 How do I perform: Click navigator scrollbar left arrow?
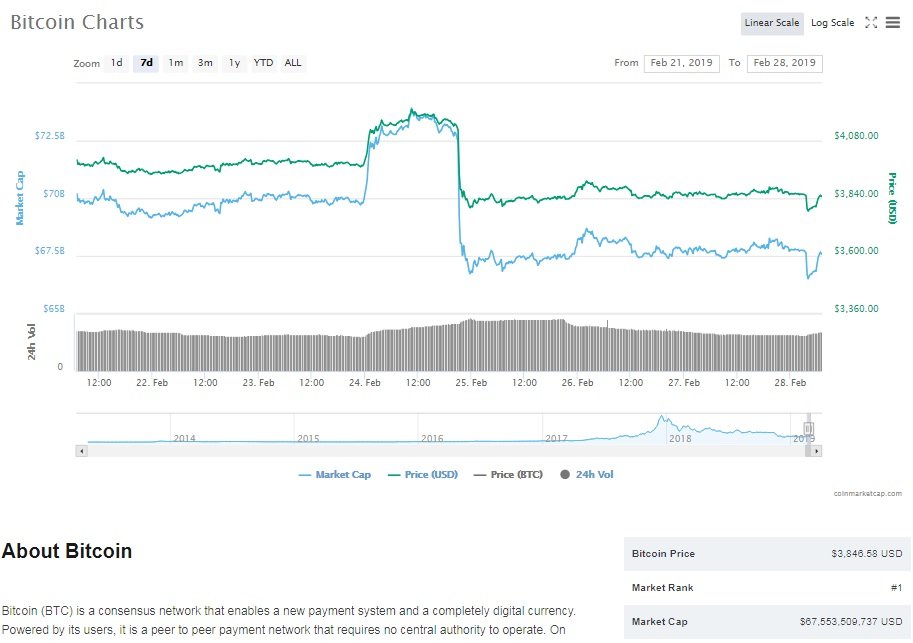click(82, 451)
